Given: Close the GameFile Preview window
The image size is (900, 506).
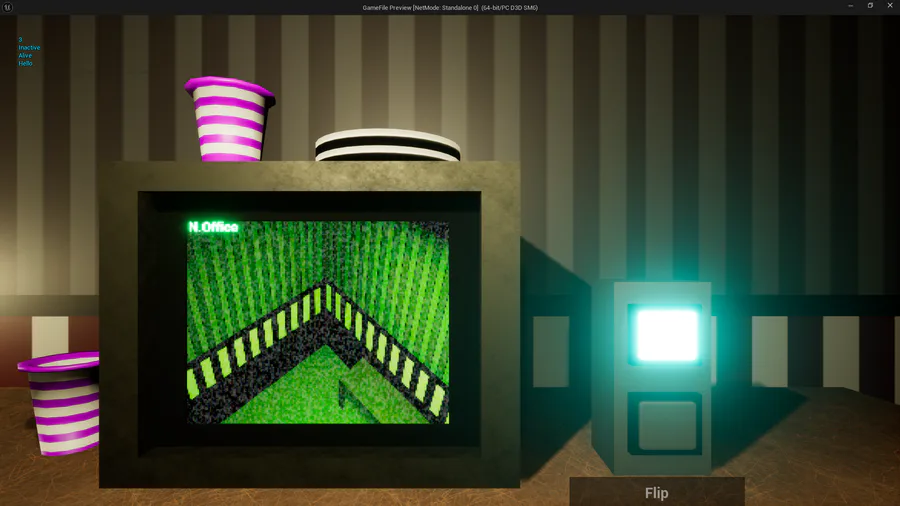Looking at the screenshot, I should pos(890,6).
